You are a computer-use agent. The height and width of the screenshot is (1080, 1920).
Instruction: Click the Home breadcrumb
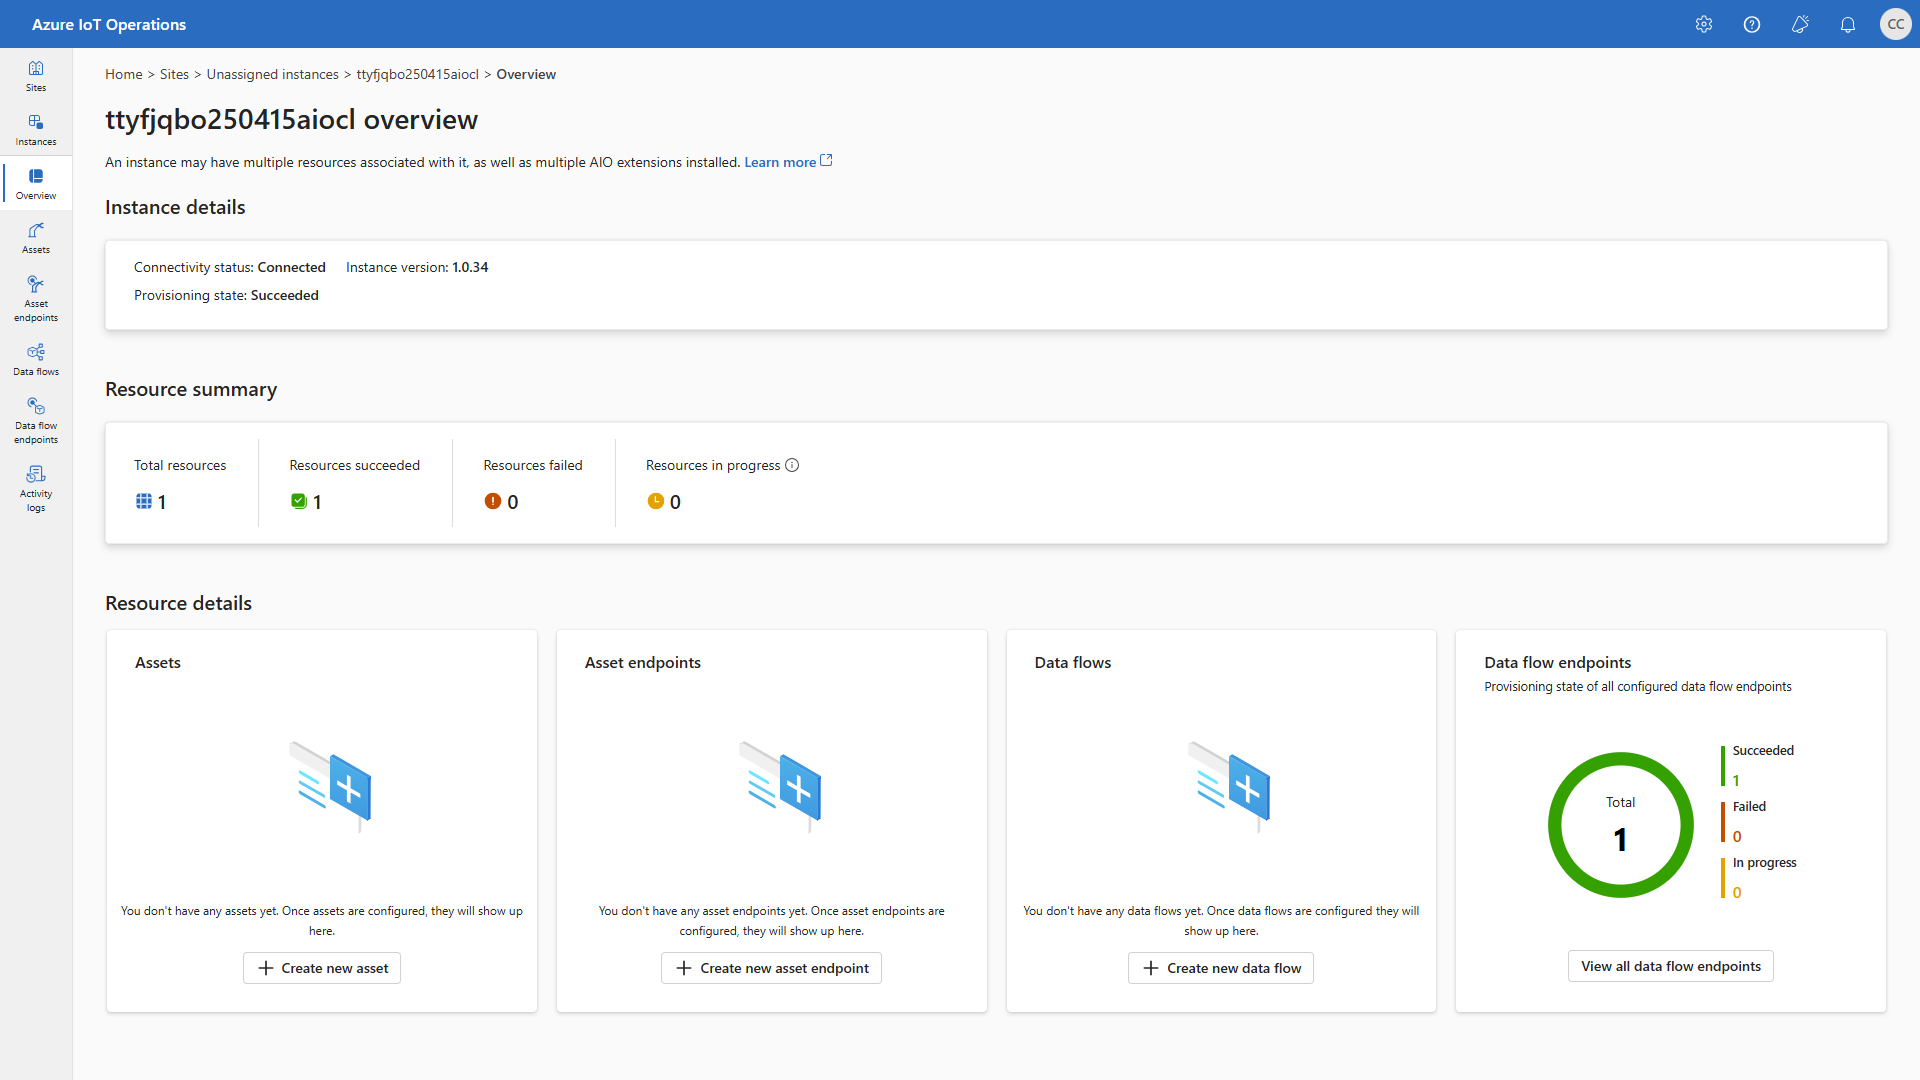(124, 74)
